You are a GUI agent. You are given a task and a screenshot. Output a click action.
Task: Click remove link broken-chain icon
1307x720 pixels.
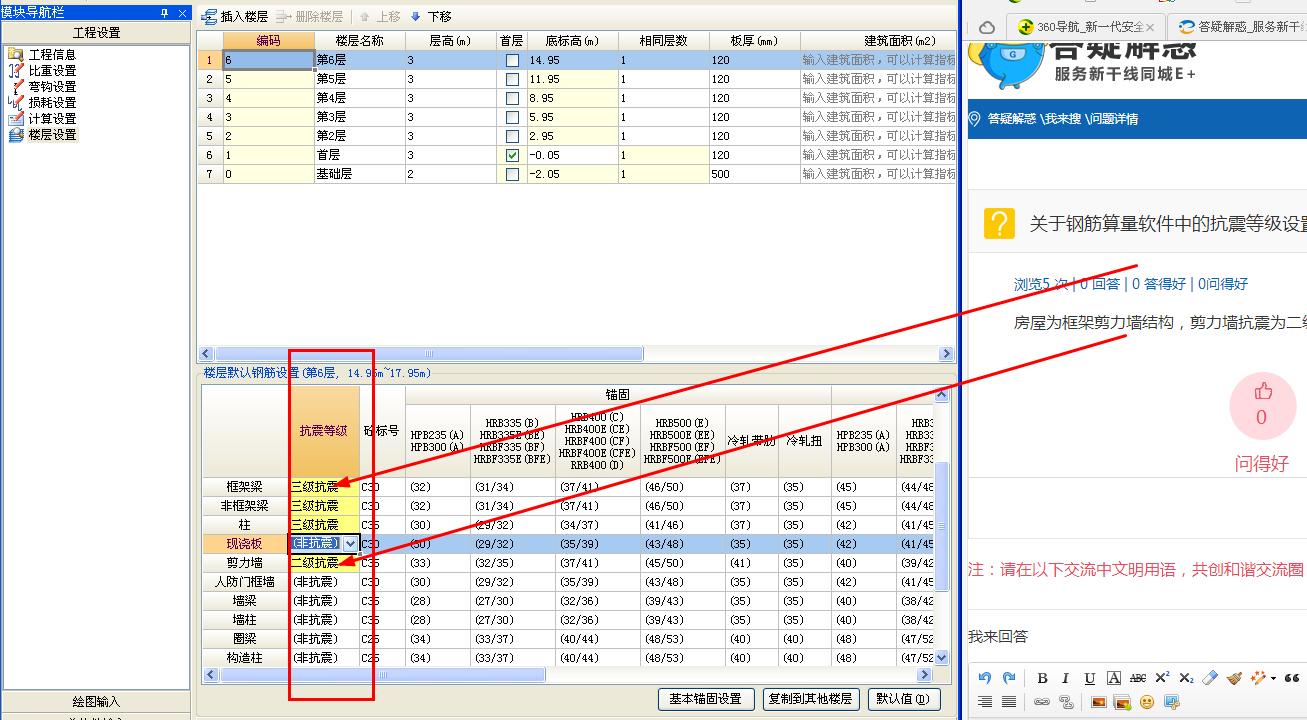[1066, 702]
